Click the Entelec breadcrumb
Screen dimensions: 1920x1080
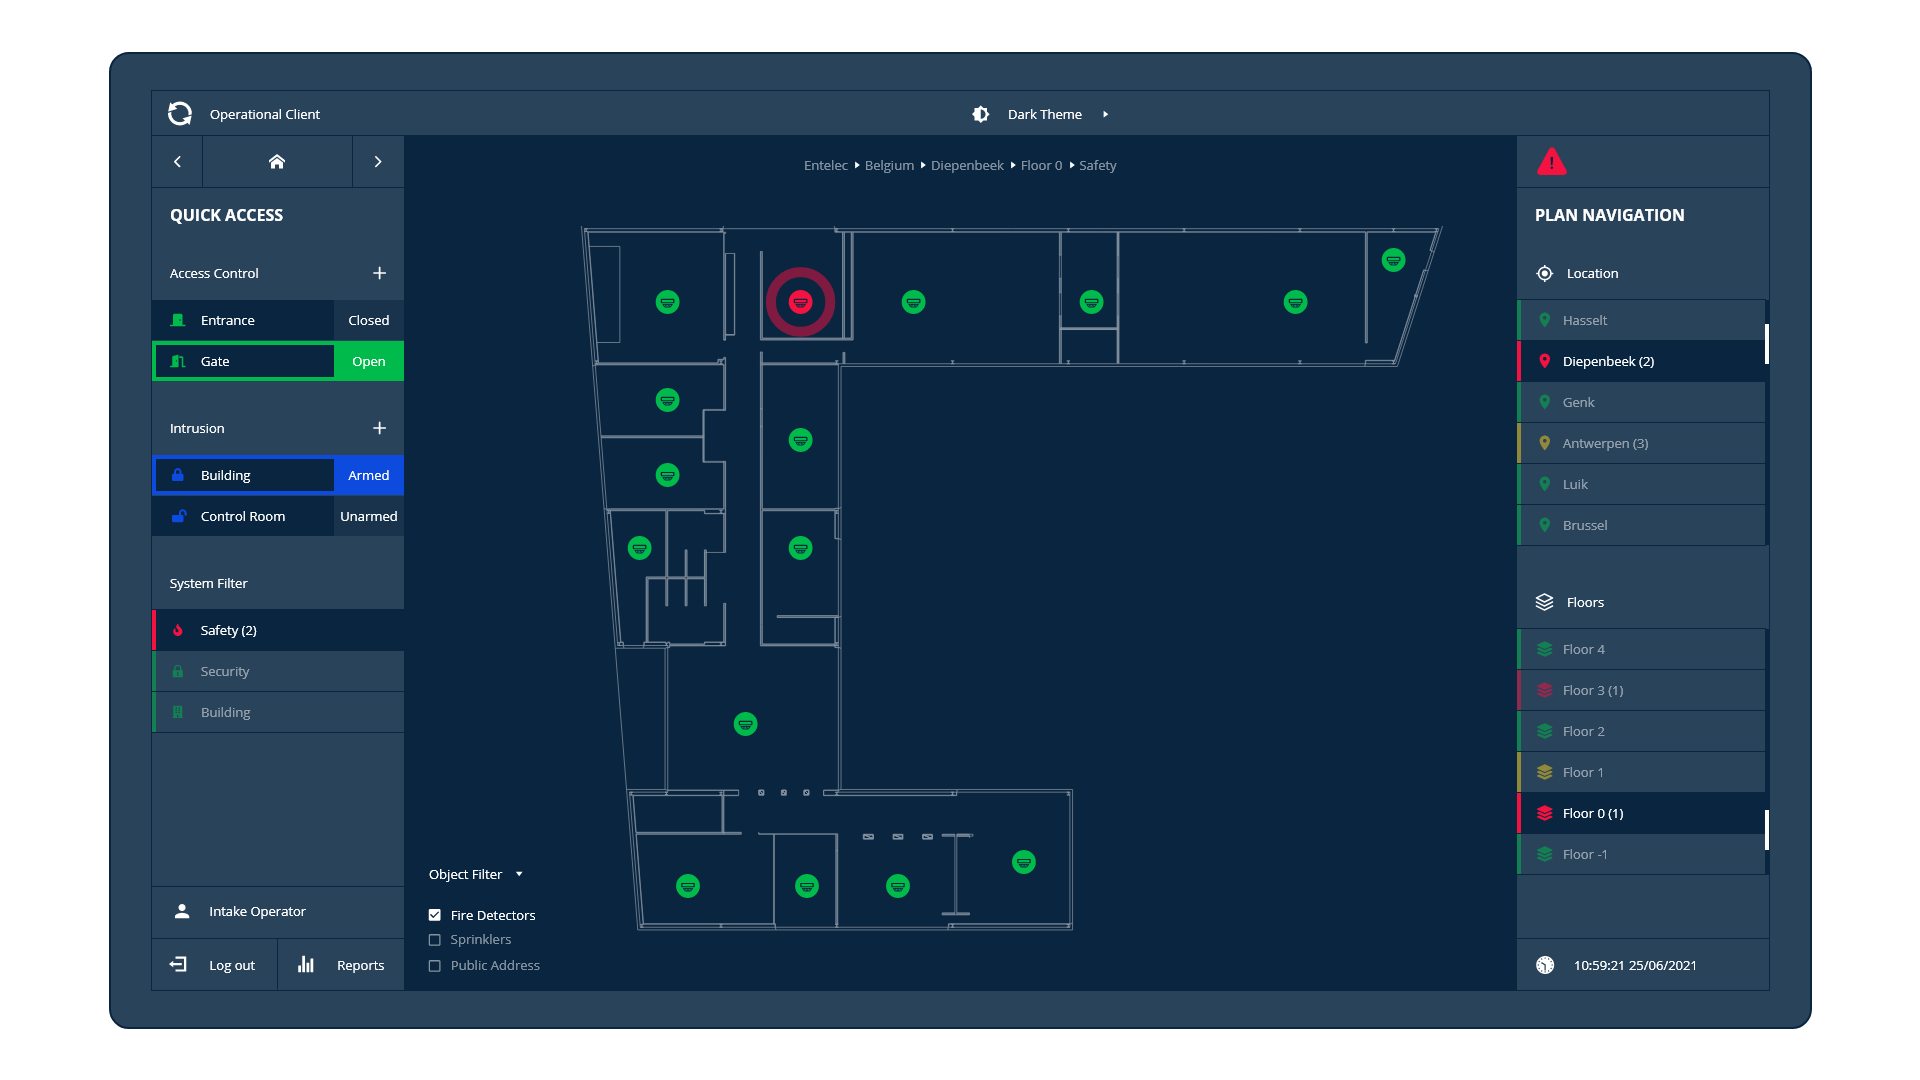click(x=825, y=165)
